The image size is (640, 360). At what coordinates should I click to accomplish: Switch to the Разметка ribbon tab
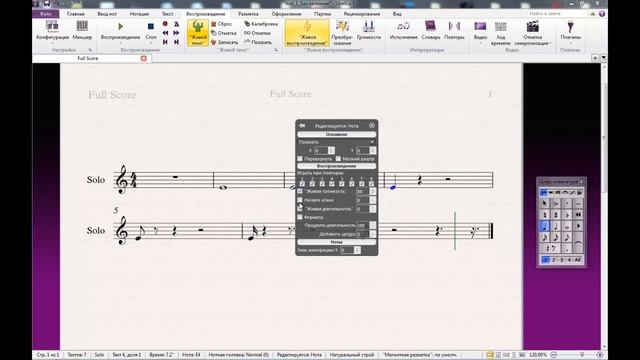(x=248, y=13)
